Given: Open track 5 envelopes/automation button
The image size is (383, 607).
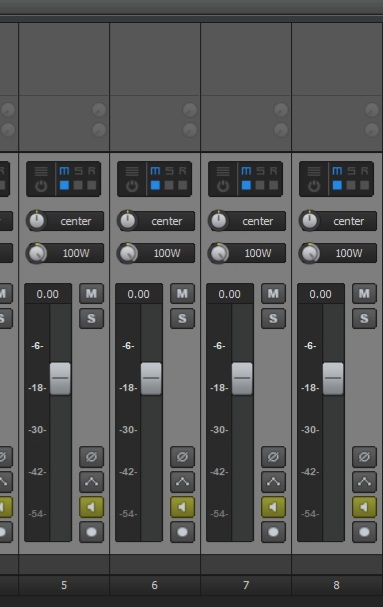Looking at the screenshot, I should click(91, 482).
